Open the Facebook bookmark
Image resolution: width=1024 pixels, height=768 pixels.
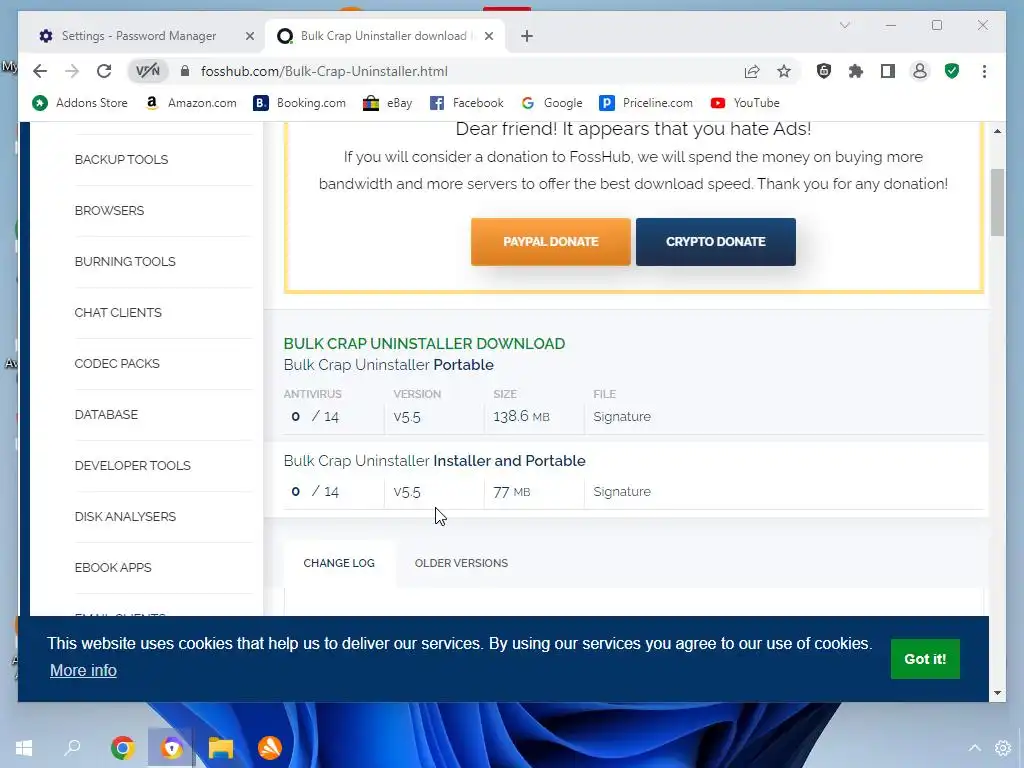point(467,103)
